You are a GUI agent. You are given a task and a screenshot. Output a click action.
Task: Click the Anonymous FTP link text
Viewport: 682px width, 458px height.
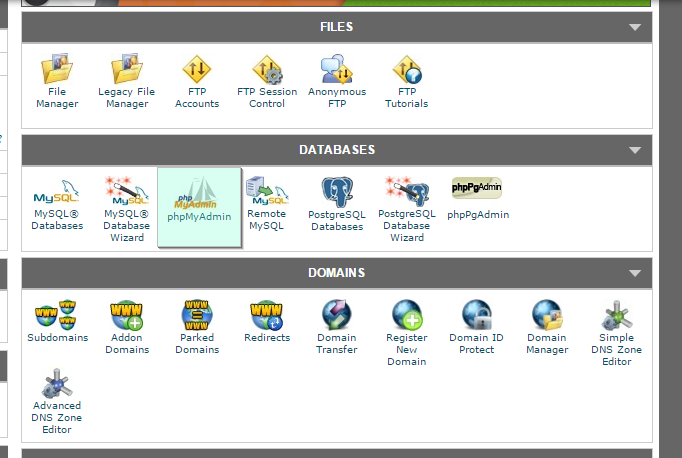click(337, 98)
